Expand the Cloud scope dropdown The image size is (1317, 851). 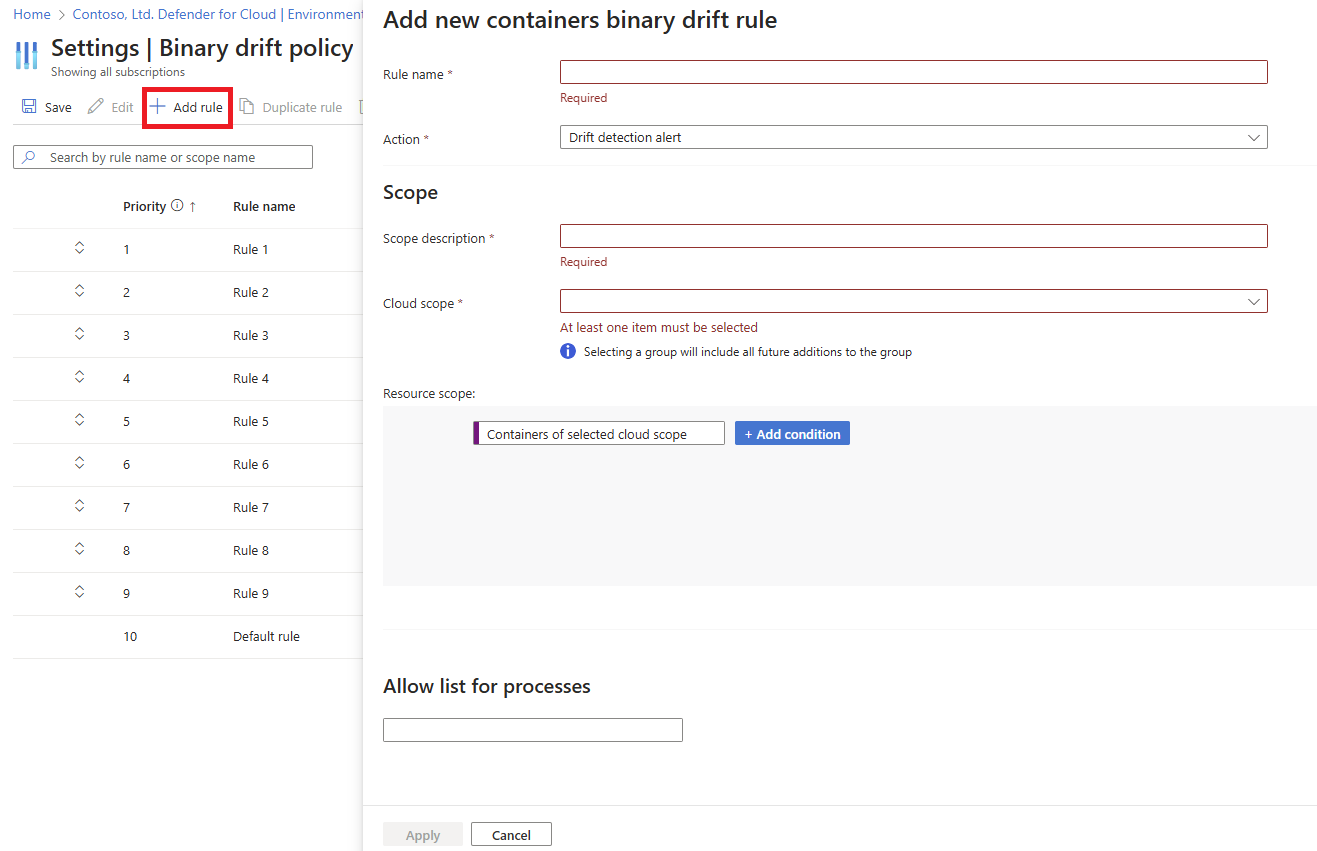coord(913,301)
